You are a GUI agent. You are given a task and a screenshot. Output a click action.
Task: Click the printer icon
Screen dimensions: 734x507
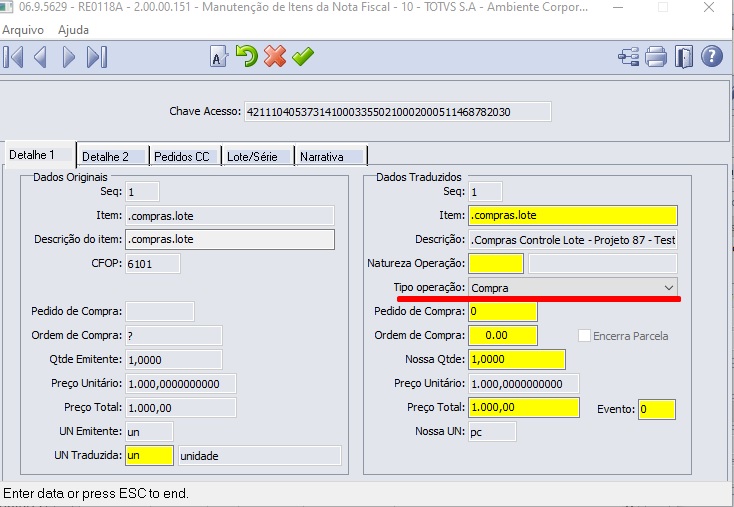pos(656,57)
